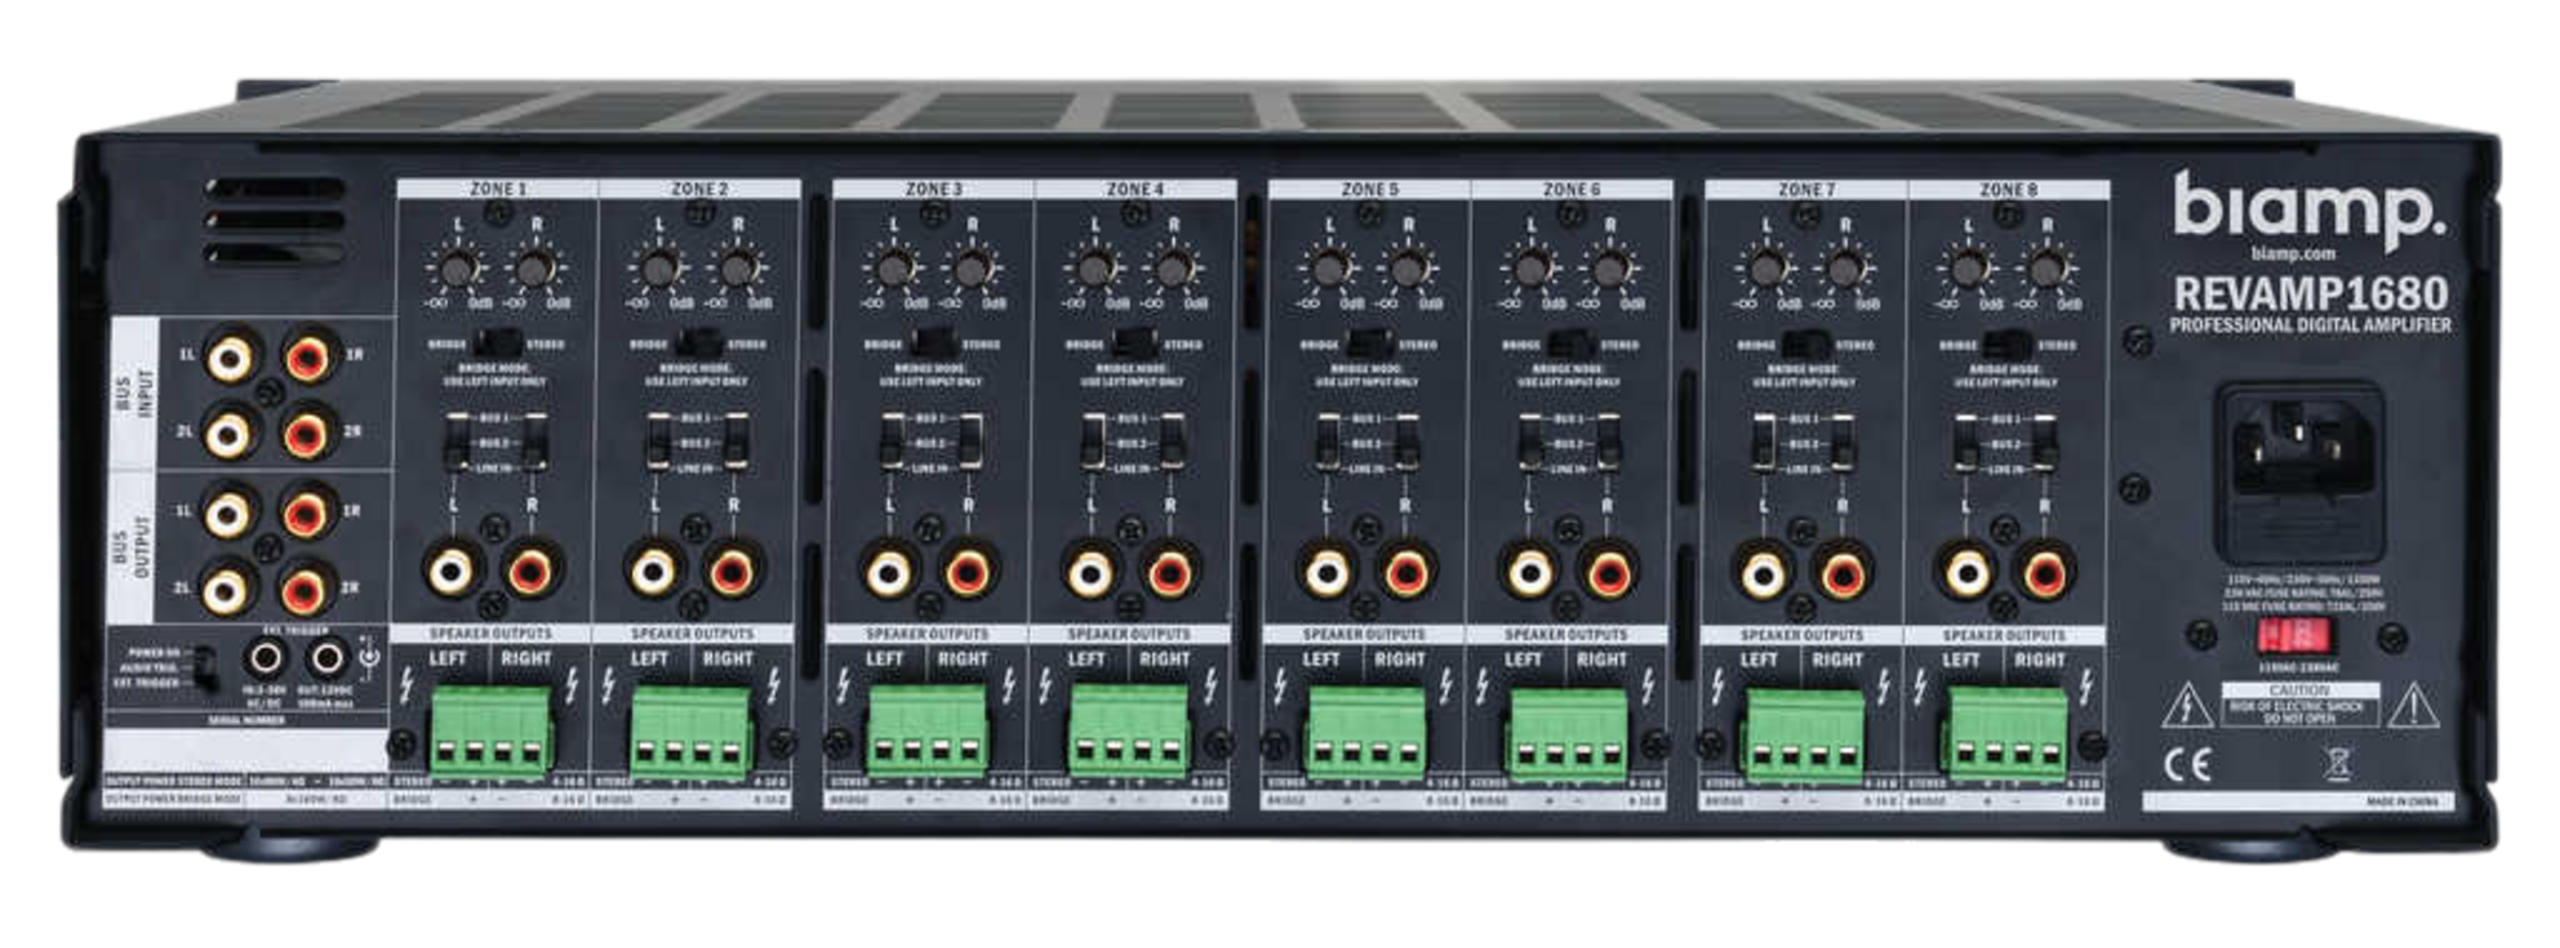
Task: Click the REVAMP1680 model name
Action: 2310,293
